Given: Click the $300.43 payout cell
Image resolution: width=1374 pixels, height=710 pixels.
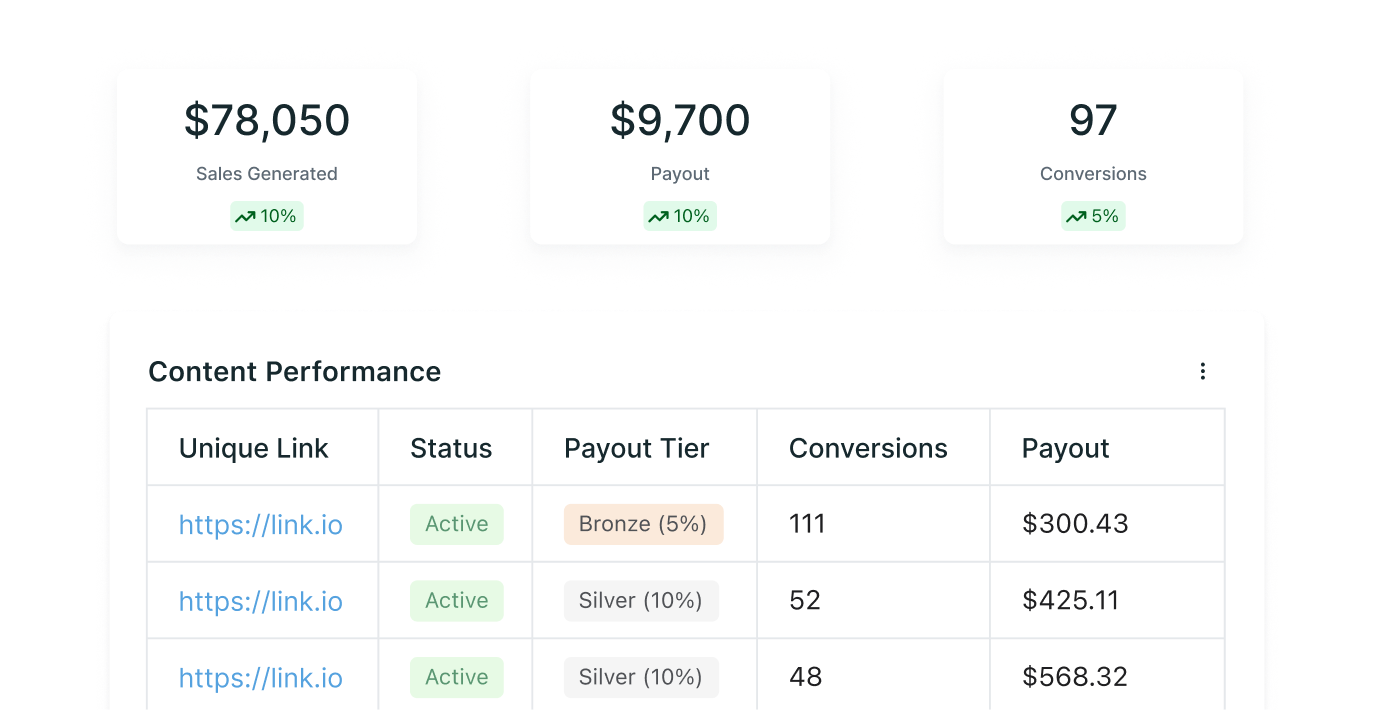Looking at the screenshot, I should (1075, 524).
